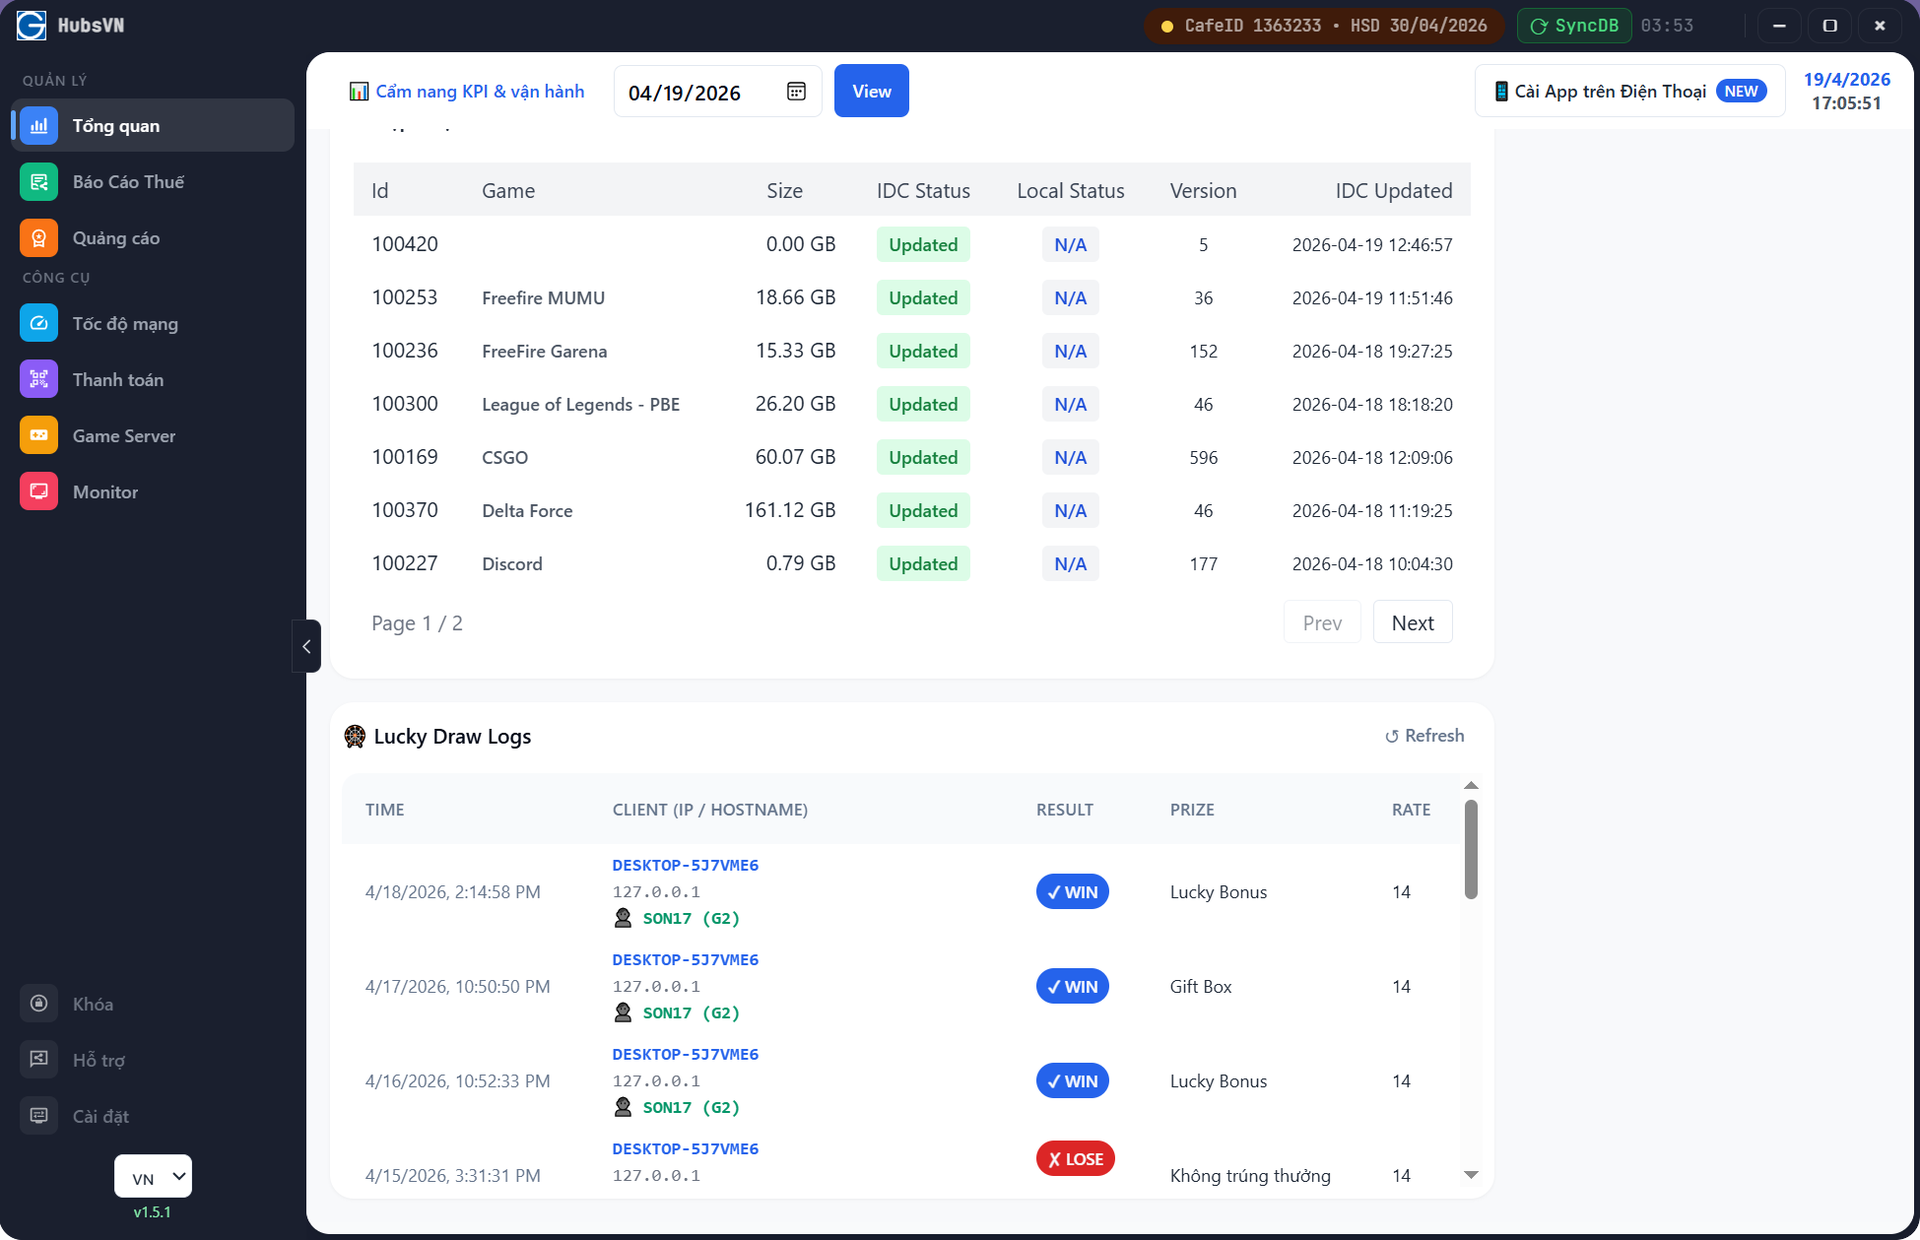Click the Khóa lock icon
The image size is (1920, 1240).
point(39,1004)
